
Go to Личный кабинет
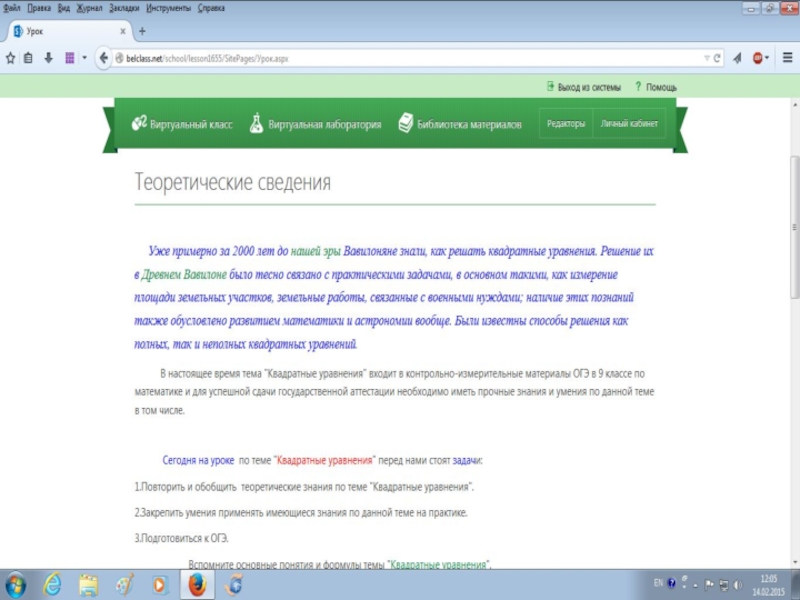pyautogui.click(x=629, y=125)
